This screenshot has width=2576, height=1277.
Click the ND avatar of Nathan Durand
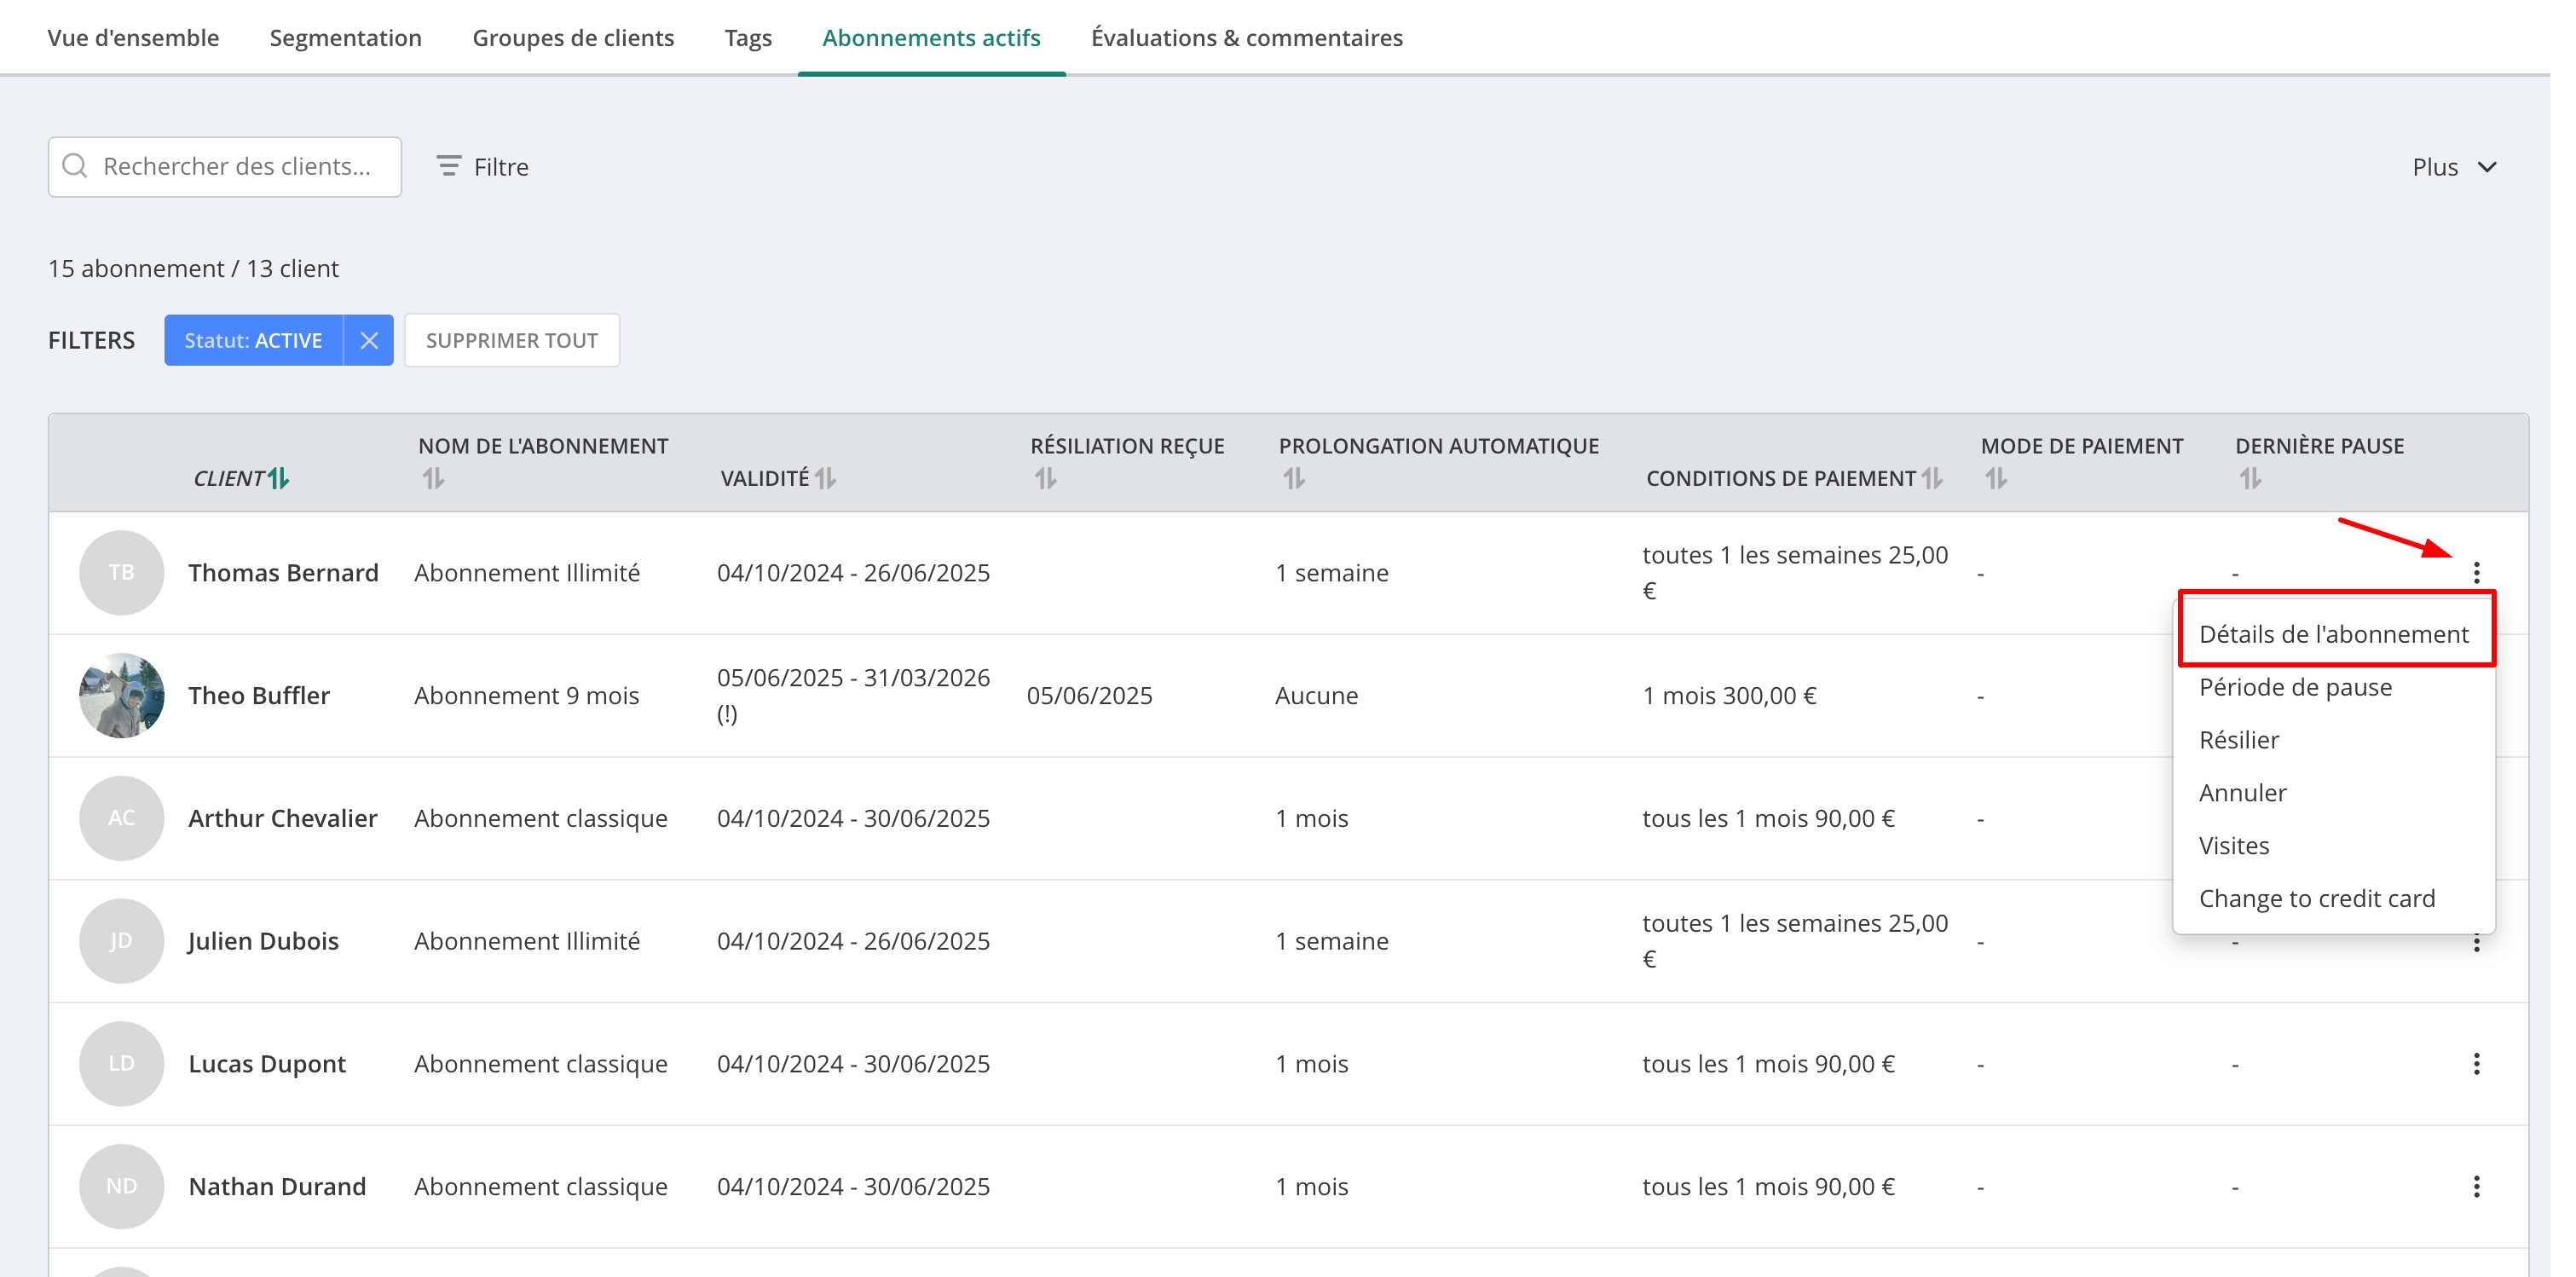pos(121,1187)
